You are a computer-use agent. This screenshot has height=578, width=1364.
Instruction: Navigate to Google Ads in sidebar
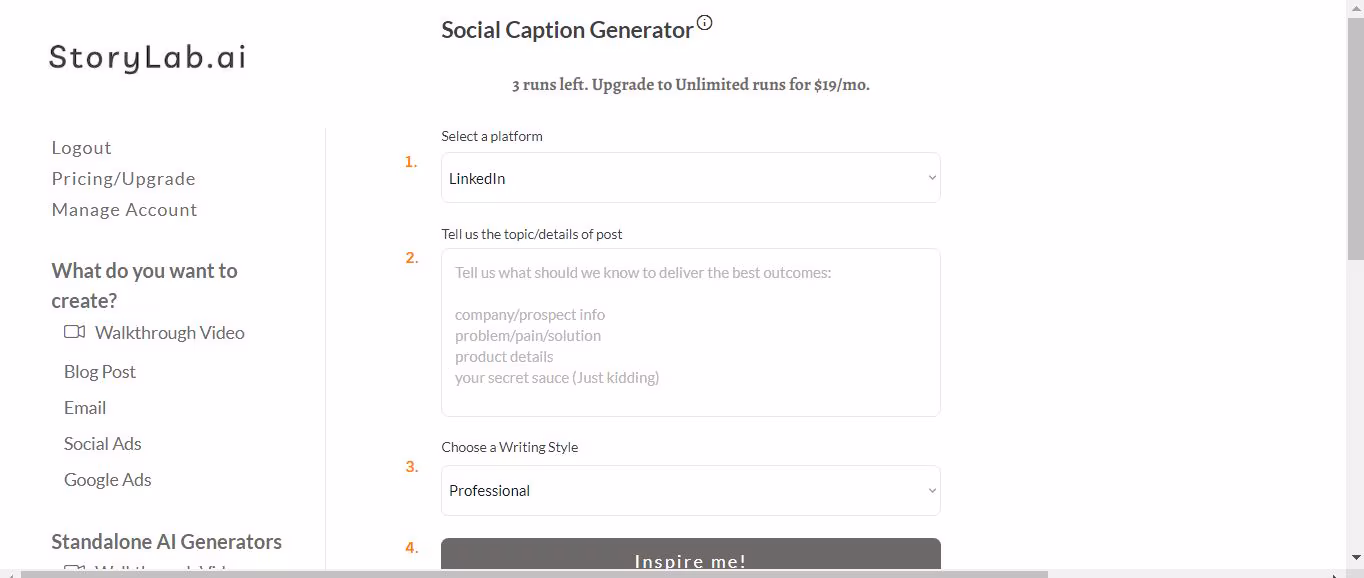click(x=107, y=480)
